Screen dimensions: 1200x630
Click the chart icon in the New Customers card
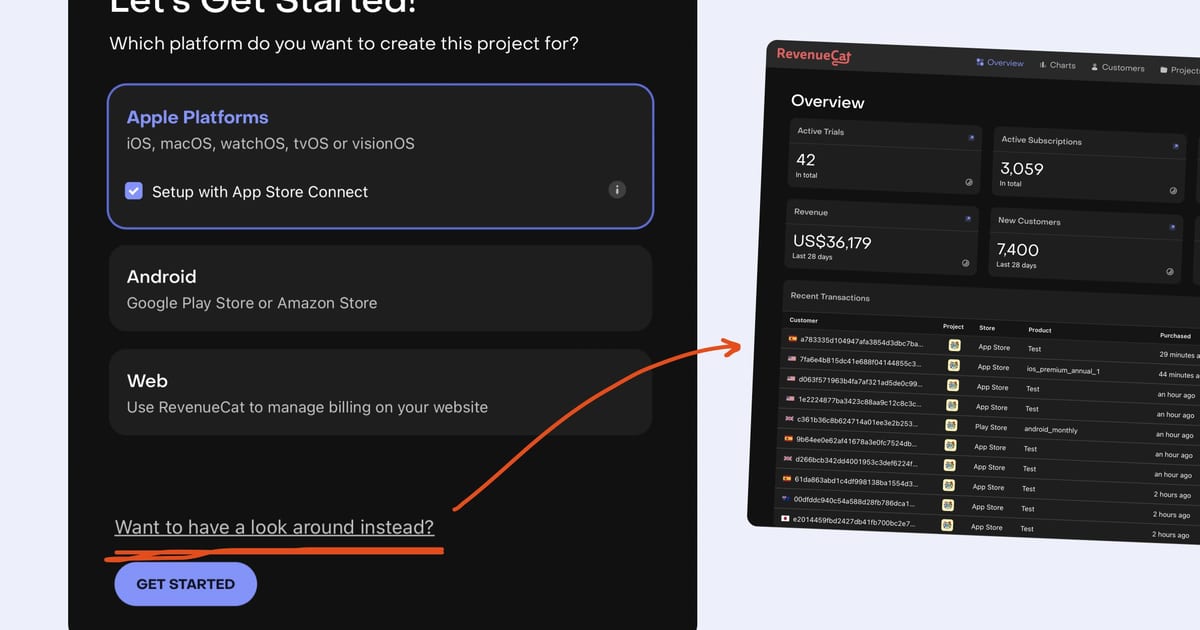[1169, 271]
